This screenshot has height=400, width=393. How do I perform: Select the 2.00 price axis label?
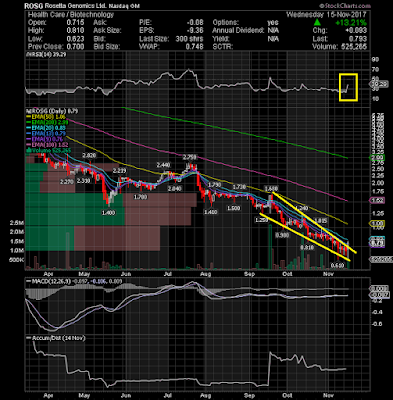pos(378,183)
